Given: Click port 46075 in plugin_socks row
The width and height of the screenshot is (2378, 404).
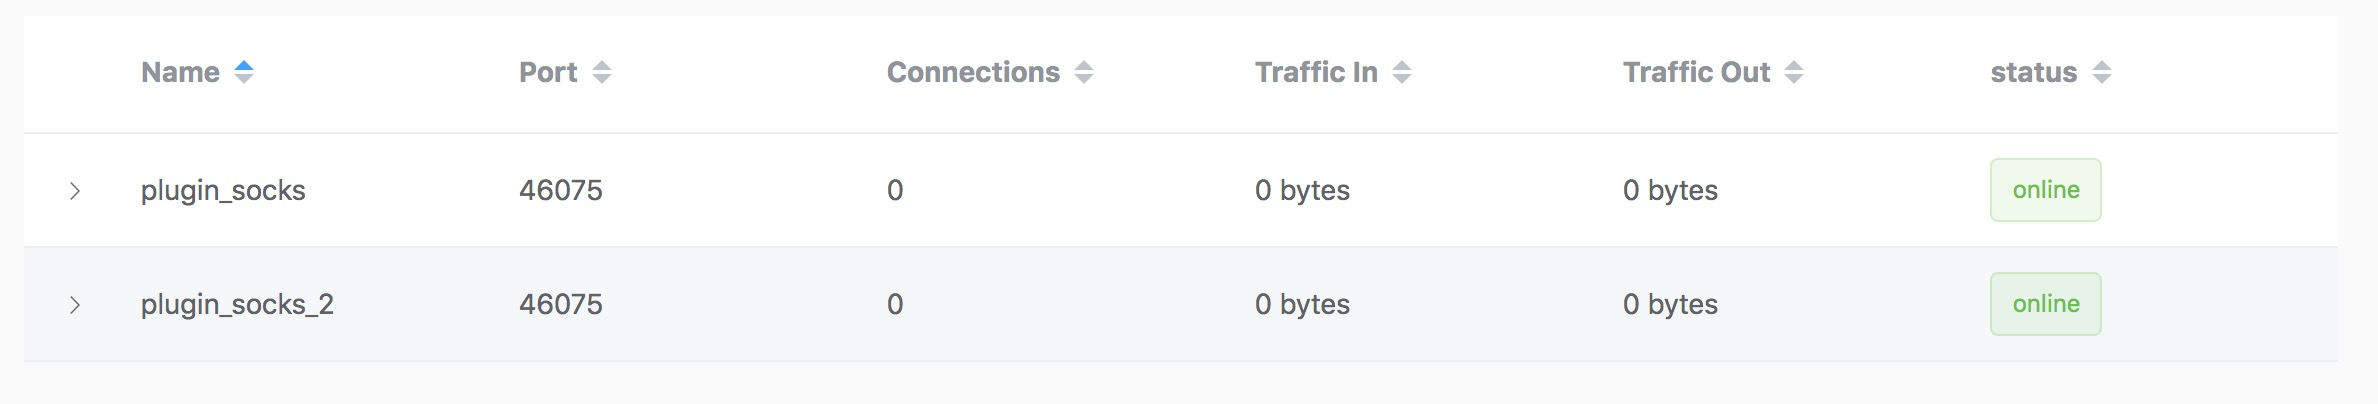Looking at the screenshot, I should coord(560,190).
